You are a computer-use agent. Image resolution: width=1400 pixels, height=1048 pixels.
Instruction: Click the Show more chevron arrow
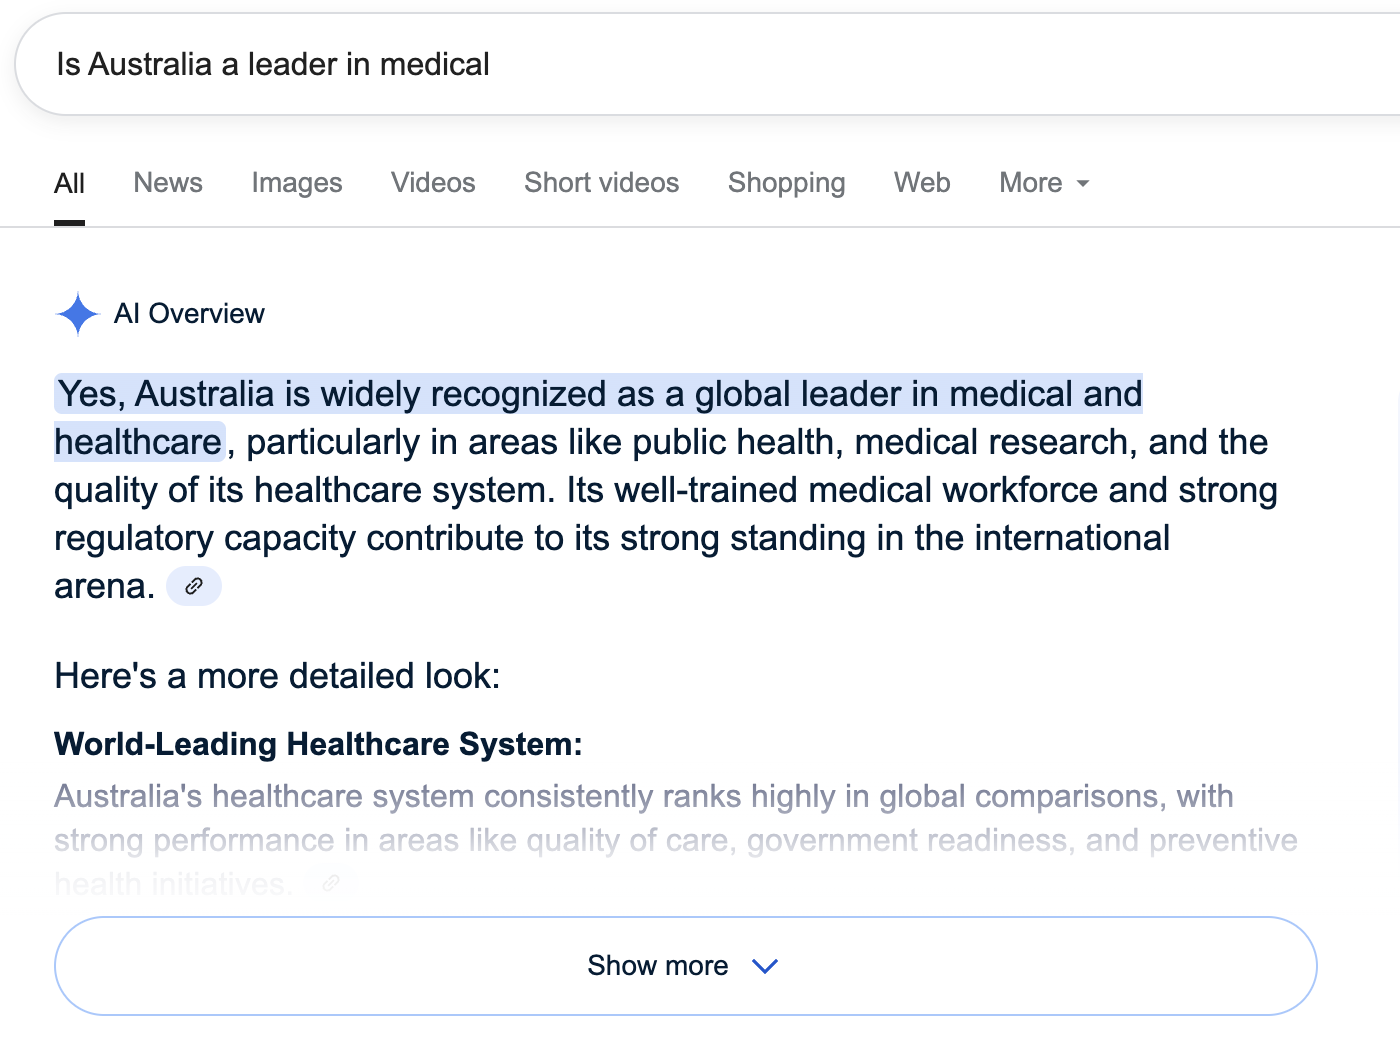765,966
